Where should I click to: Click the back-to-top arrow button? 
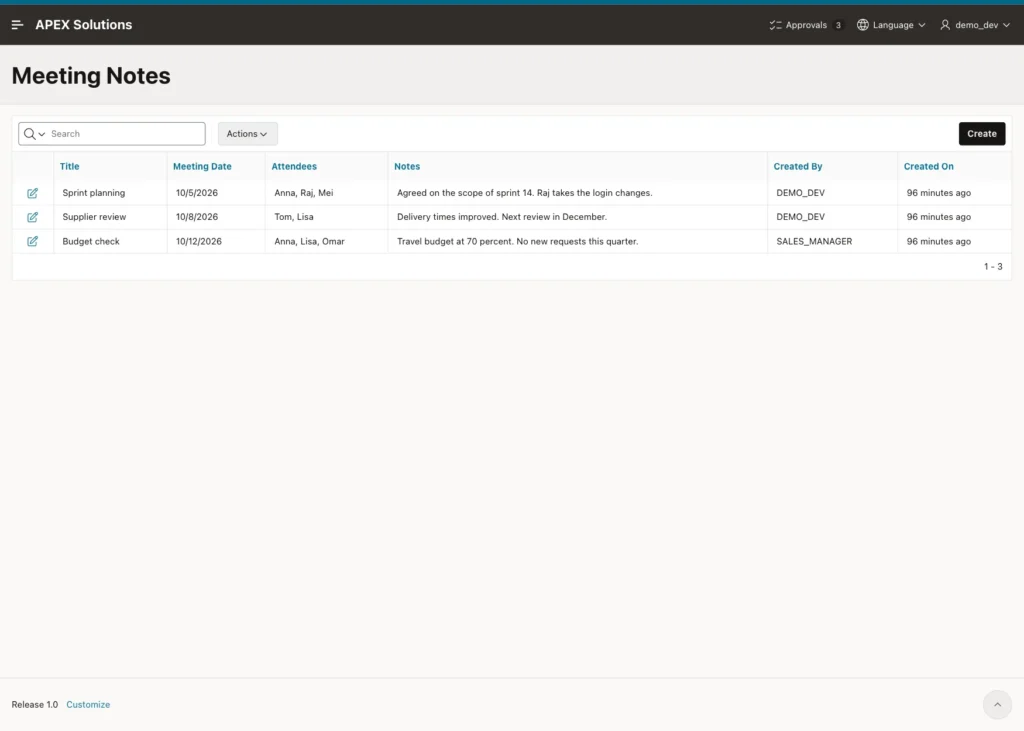(997, 704)
